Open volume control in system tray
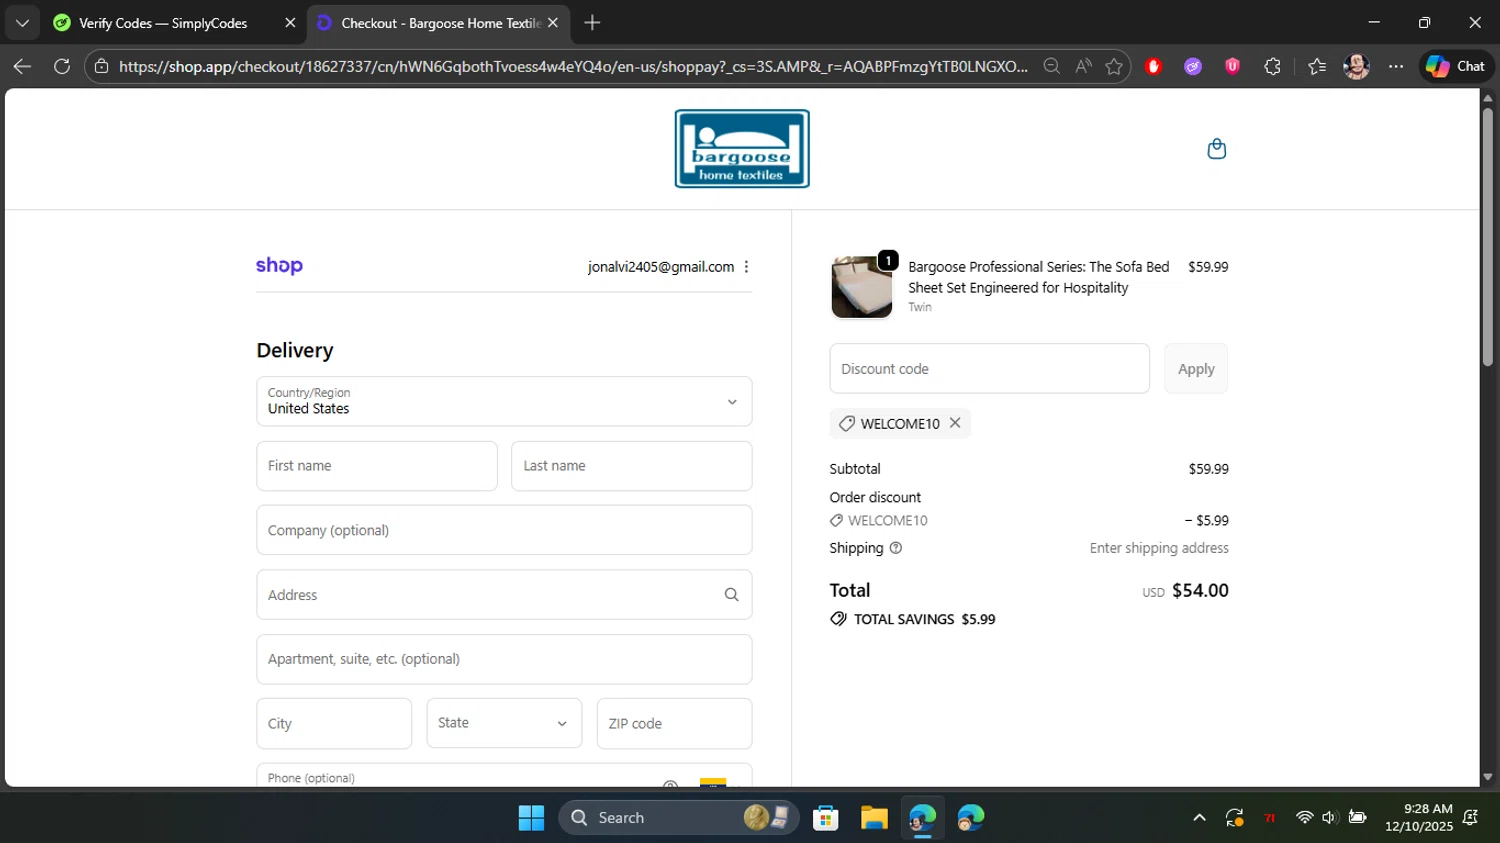Viewport: 1500px width, 843px height. [1329, 818]
